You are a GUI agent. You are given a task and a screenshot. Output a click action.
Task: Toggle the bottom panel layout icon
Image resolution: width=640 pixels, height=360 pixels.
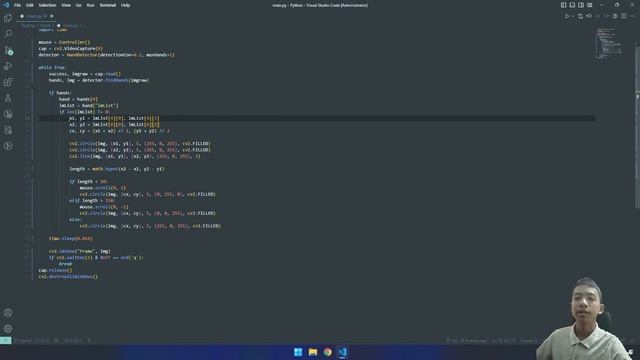point(572,5)
